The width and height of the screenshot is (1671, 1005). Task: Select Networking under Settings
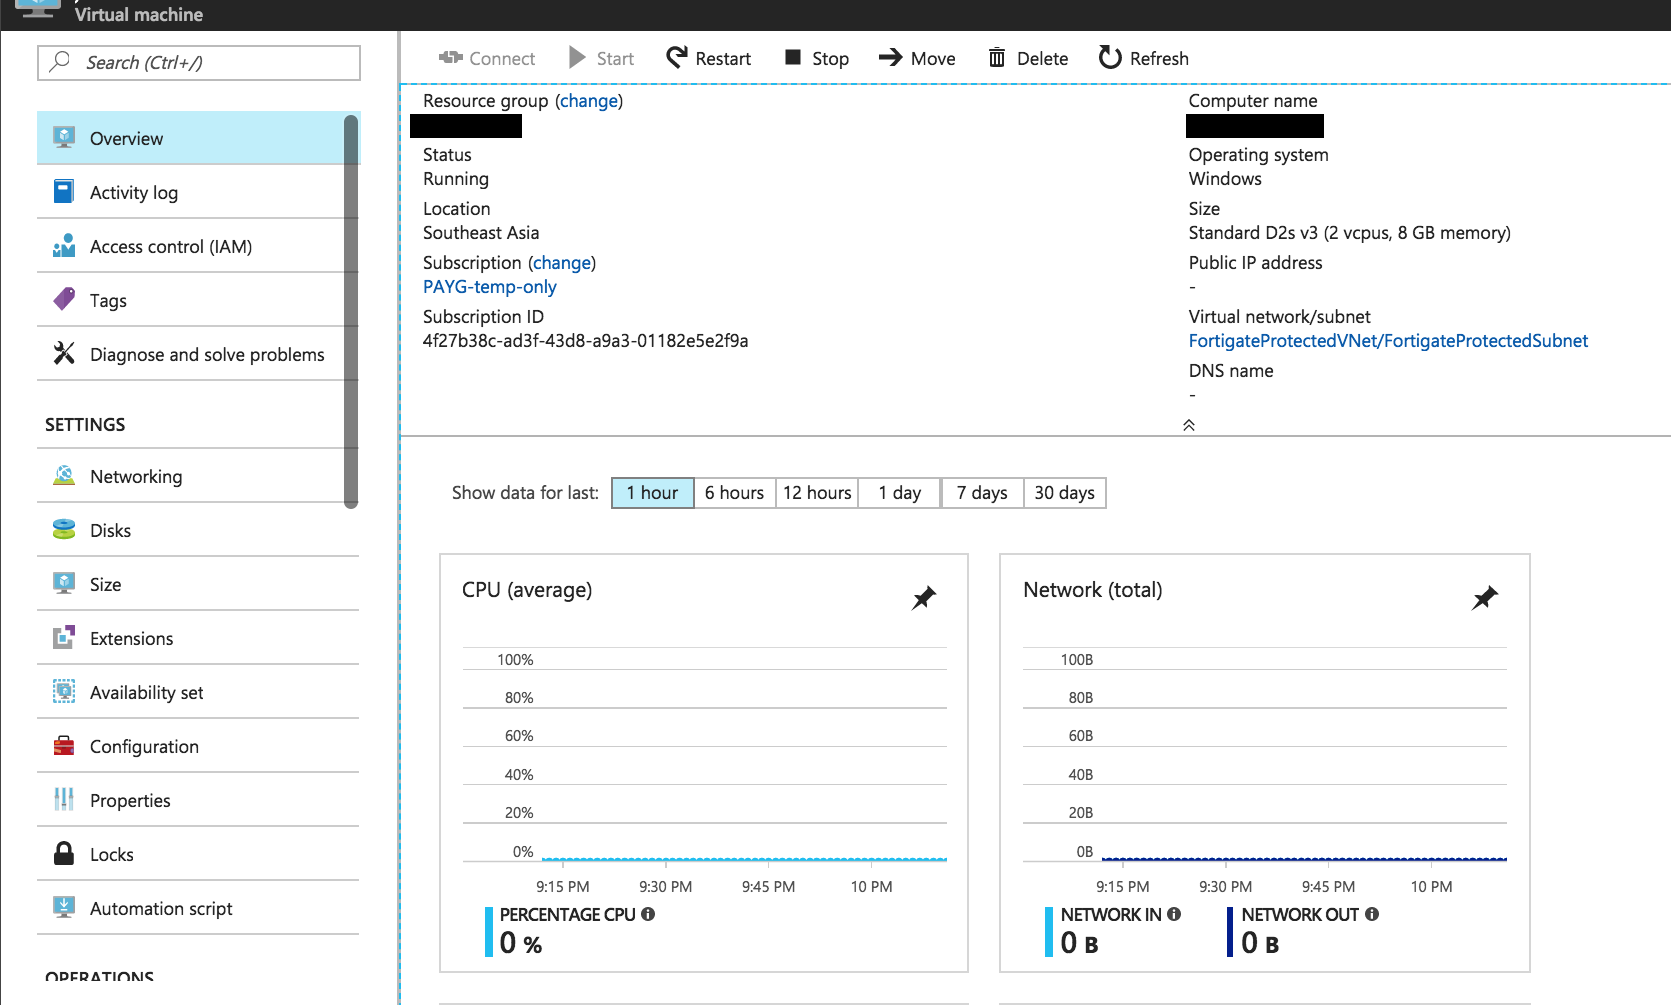[135, 476]
